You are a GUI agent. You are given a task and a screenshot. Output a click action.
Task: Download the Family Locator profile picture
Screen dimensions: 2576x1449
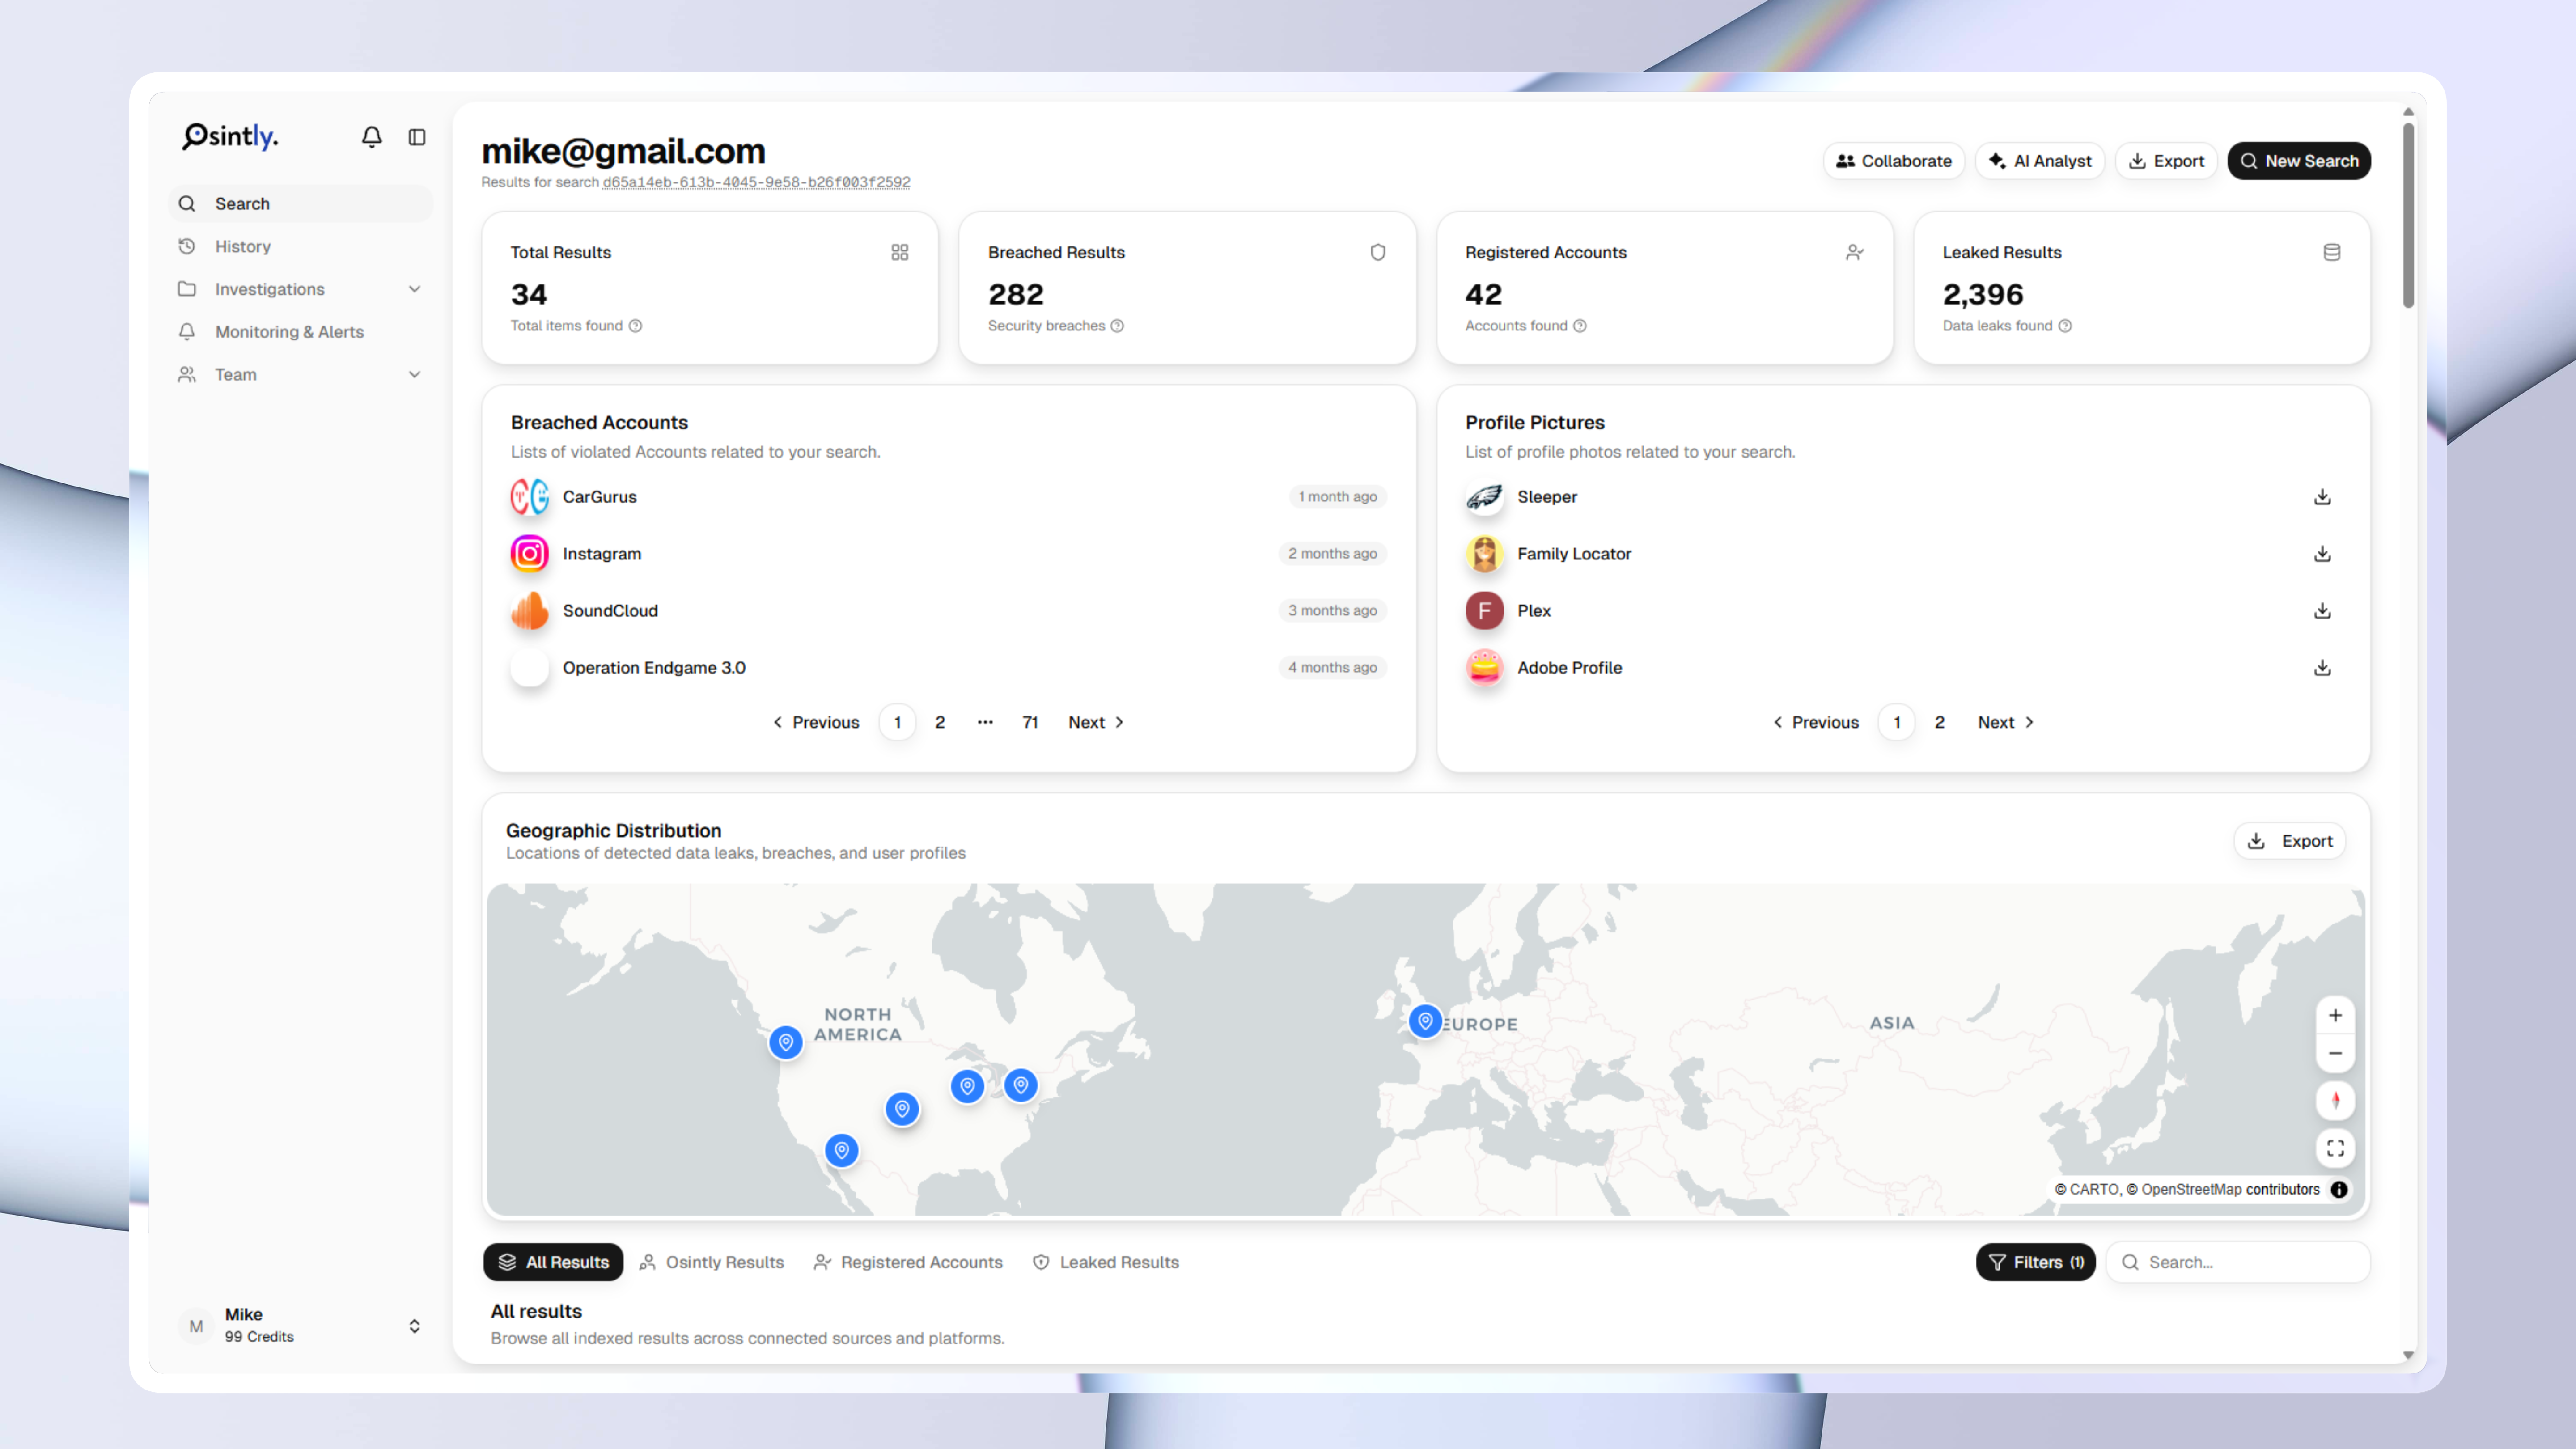pos(2323,554)
